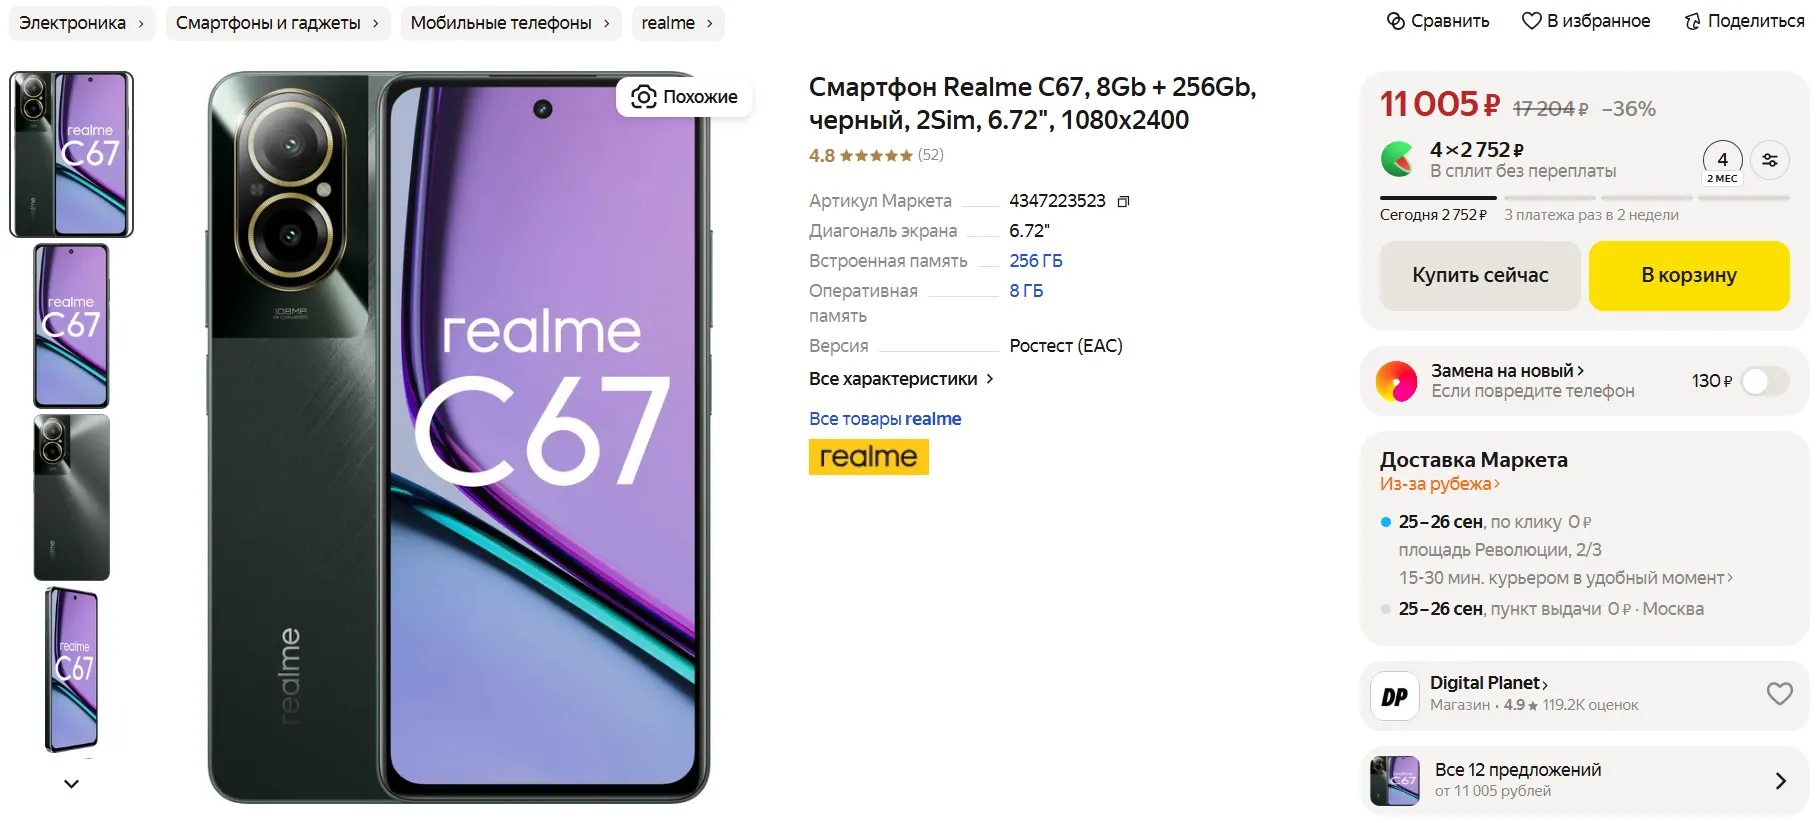Select the 4-payment 2 мес split option
This screenshot has width=1817, height=823.
point(1722,163)
